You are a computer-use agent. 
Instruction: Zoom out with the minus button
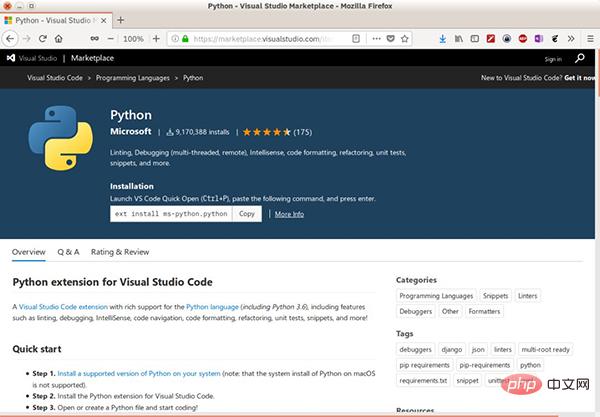(111, 39)
